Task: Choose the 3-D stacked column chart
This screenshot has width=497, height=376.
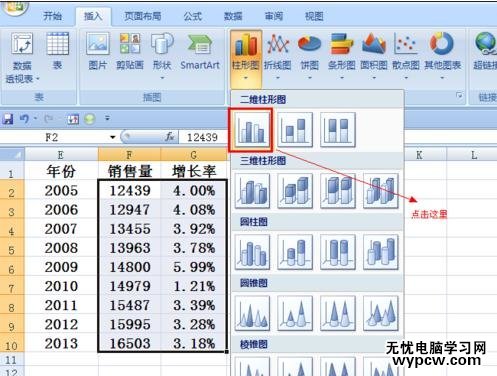Action: 295,191
